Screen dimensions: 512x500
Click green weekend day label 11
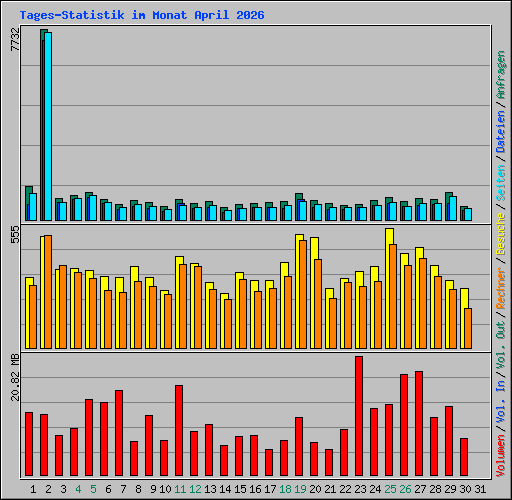click(x=180, y=489)
